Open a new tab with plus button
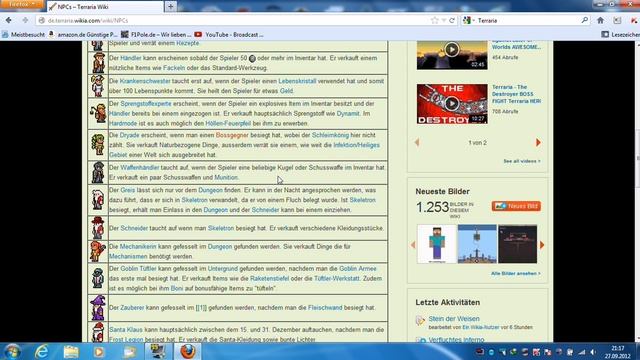The width and height of the screenshot is (640, 360). tap(171, 7)
